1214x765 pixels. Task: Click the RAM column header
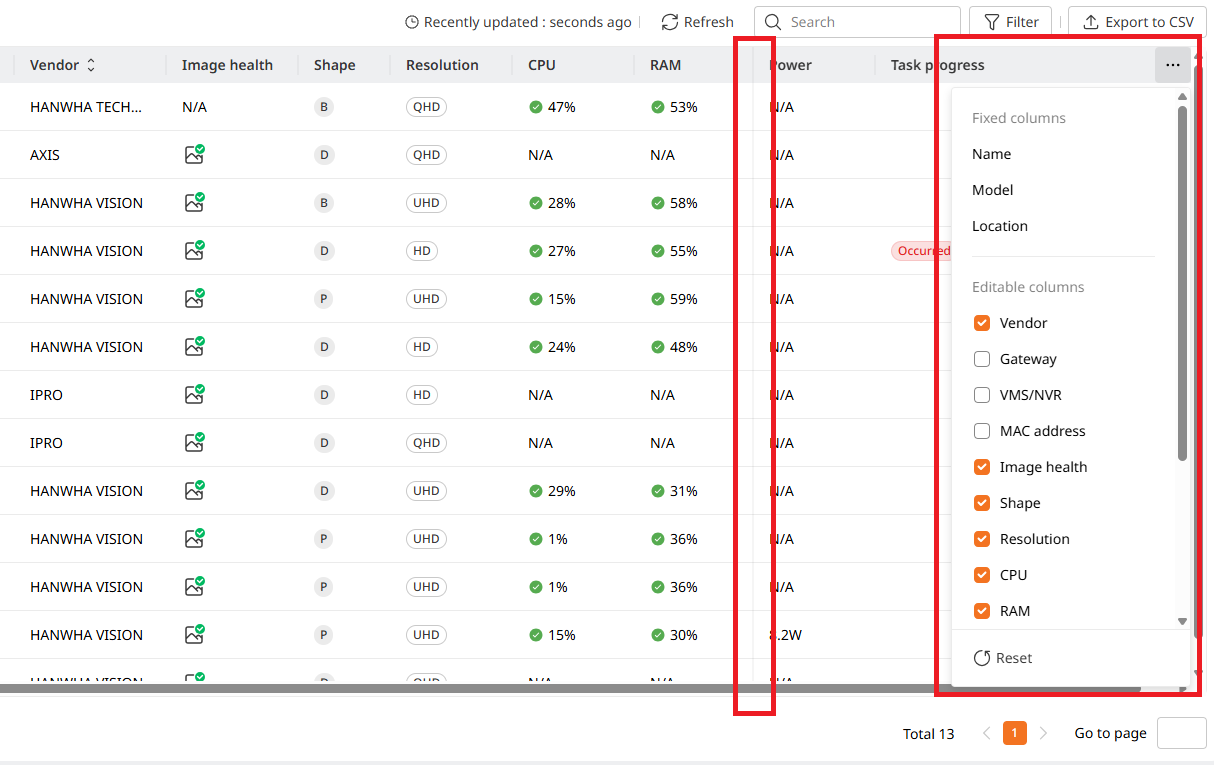(665, 65)
